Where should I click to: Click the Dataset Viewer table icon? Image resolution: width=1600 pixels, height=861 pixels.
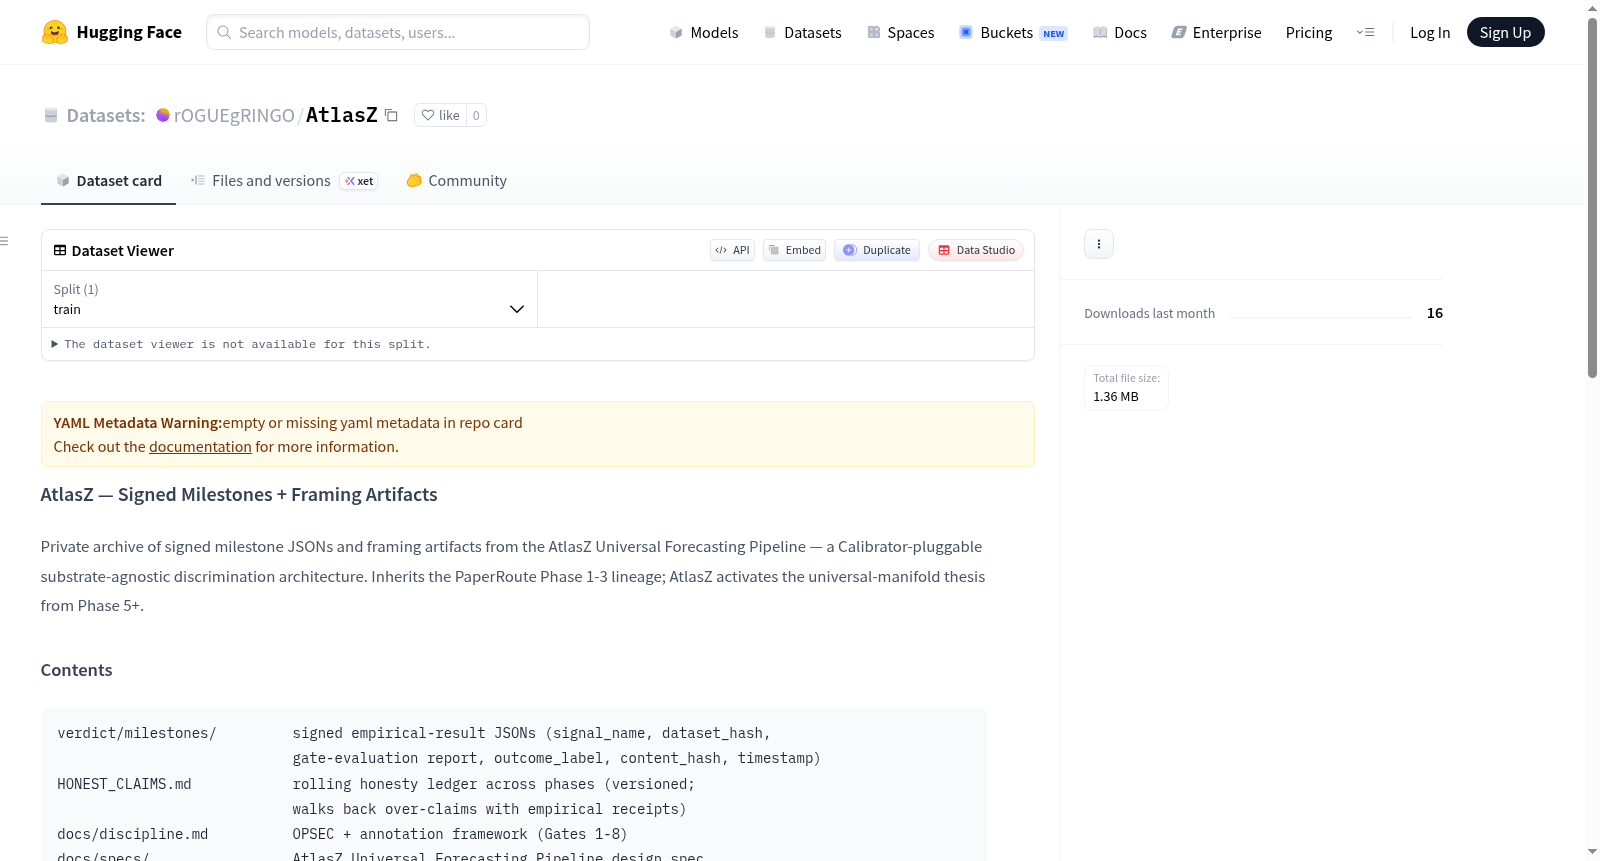tap(60, 250)
